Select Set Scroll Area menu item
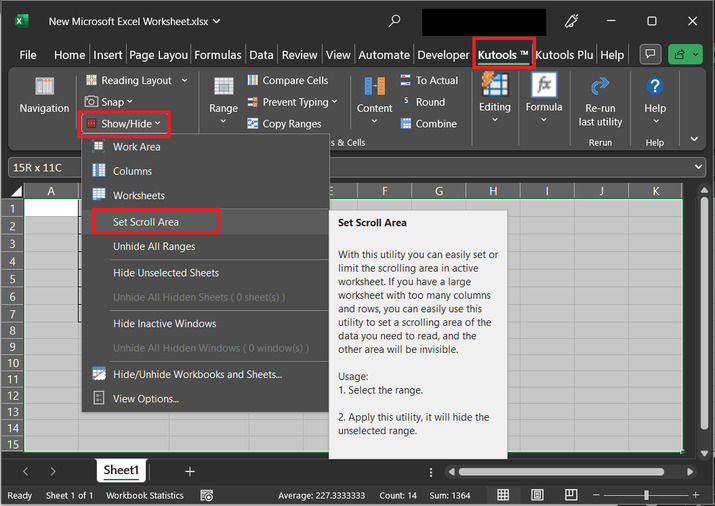 coord(146,221)
